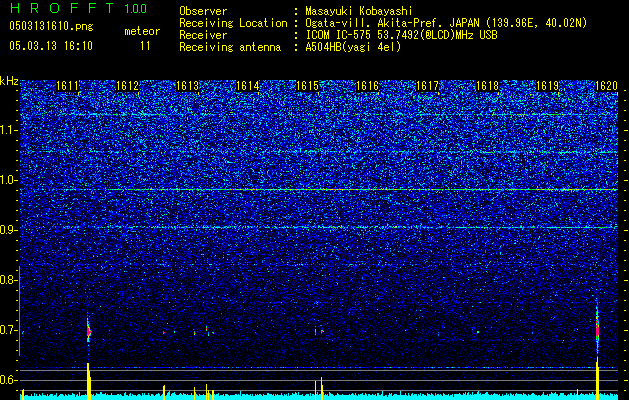Click the tall yellow spike after 1611
This screenshot has height=400, width=629.
(x=89, y=381)
